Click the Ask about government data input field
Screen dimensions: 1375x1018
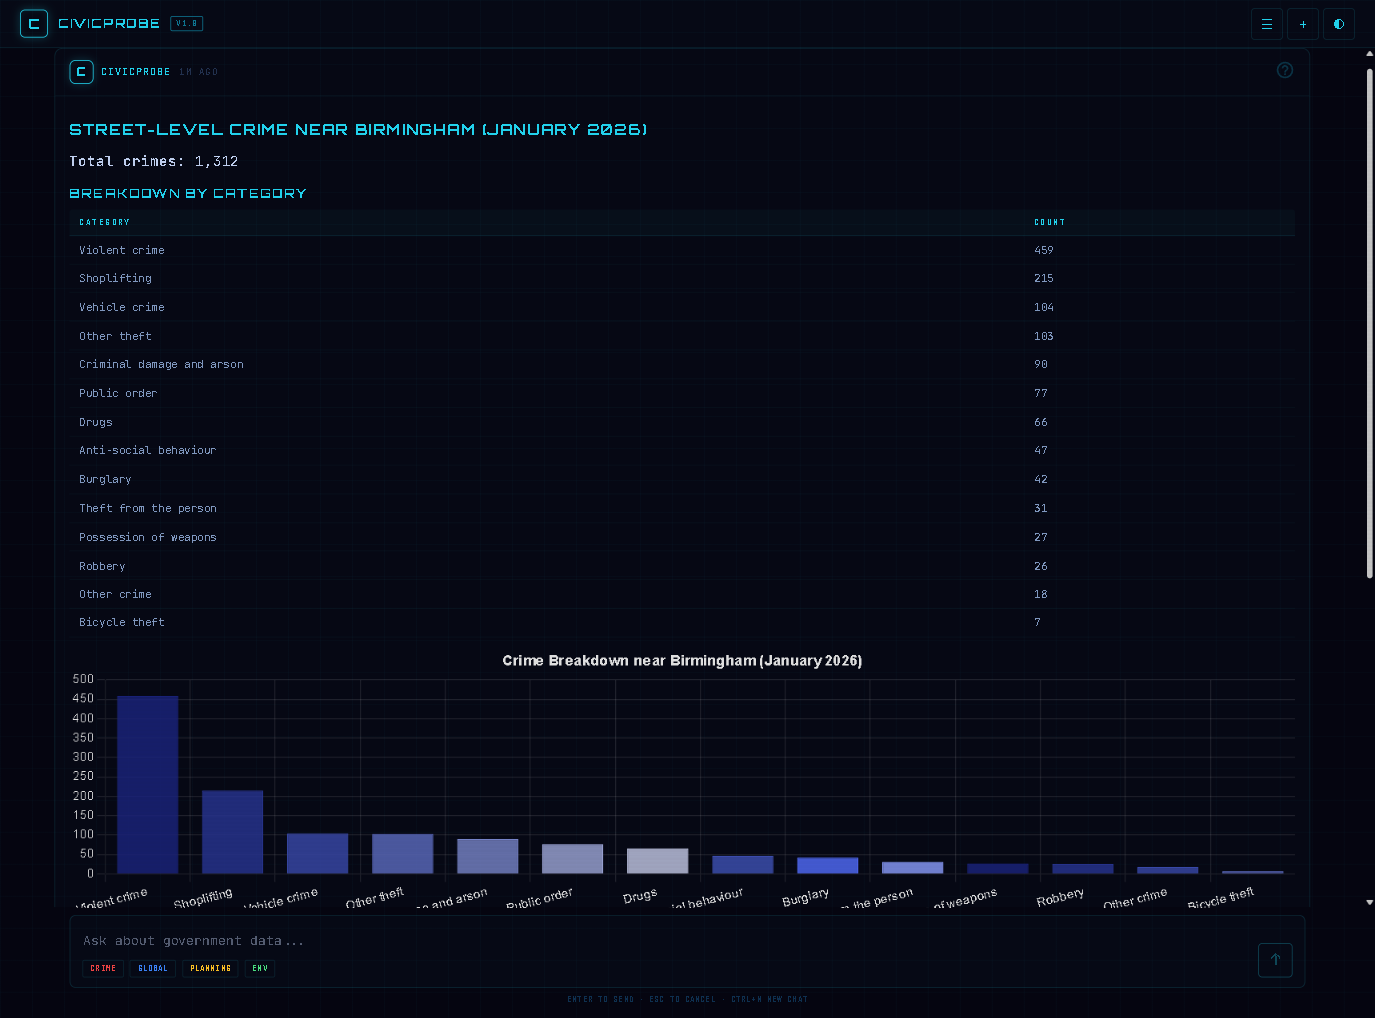[400, 940]
